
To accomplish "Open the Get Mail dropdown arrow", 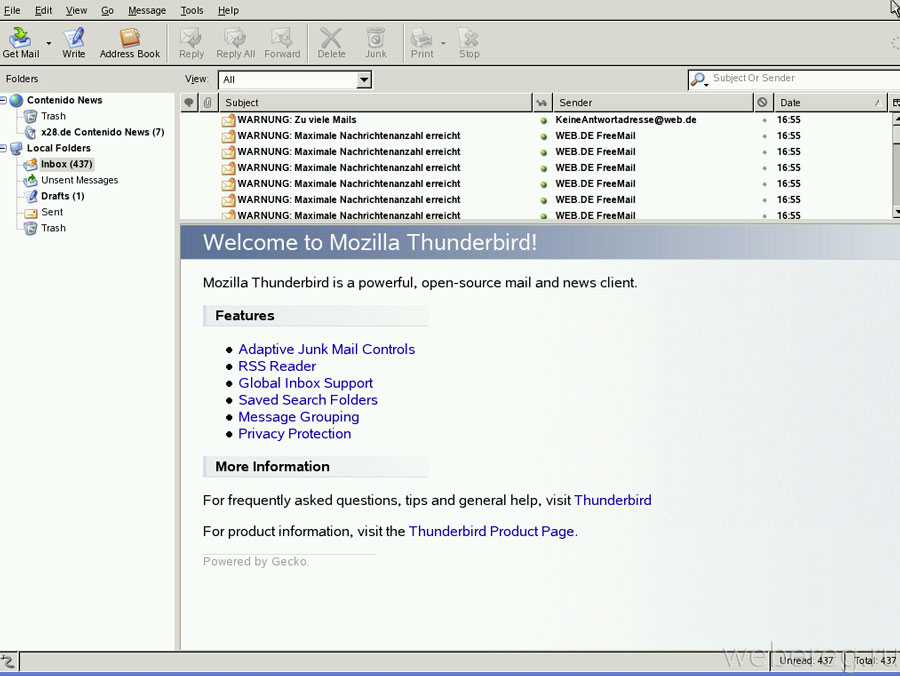I will click(49, 43).
